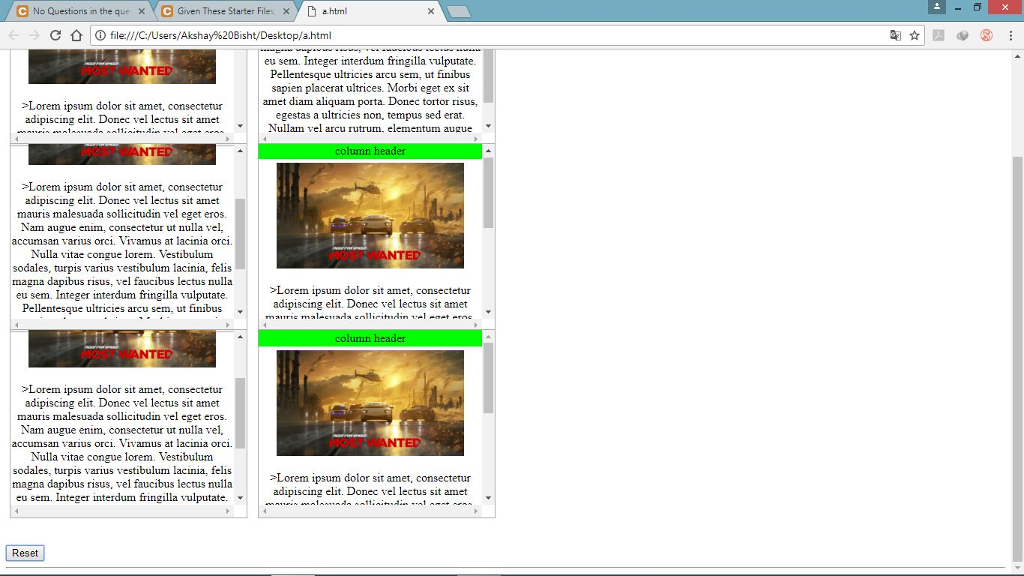Minimize the Chrome window
Viewport: 1024px width, 576px height.
pyautogui.click(x=957, y=7)
